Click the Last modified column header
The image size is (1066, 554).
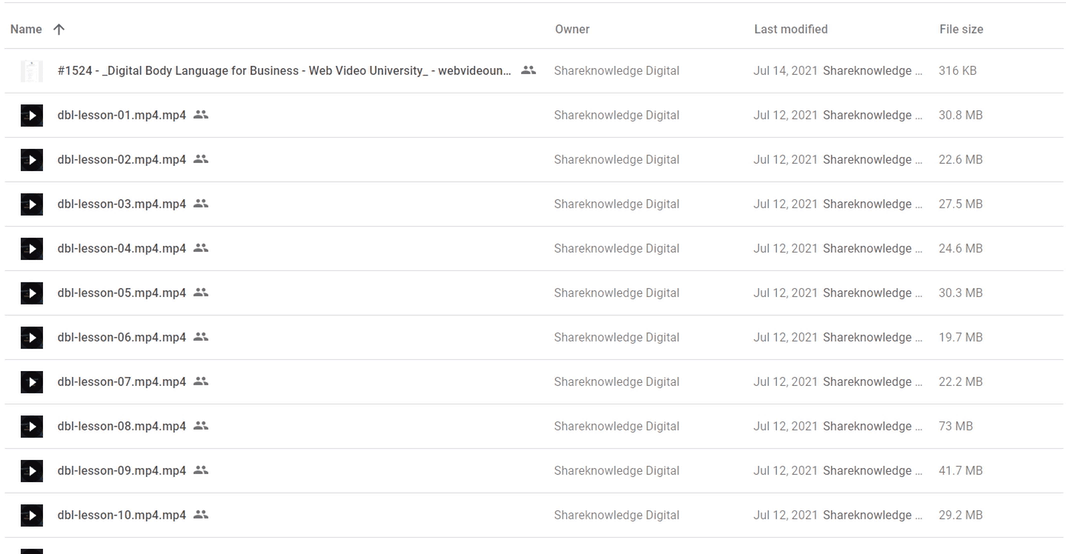point(791,29)
